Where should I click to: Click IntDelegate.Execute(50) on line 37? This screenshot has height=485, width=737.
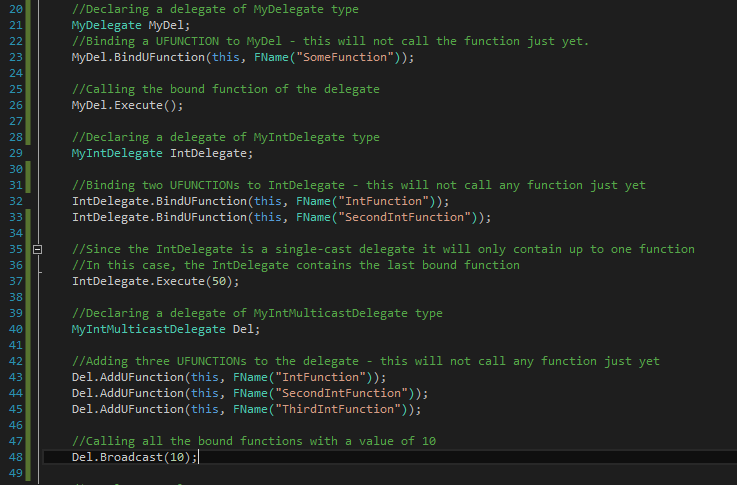[x=155, y=282]
